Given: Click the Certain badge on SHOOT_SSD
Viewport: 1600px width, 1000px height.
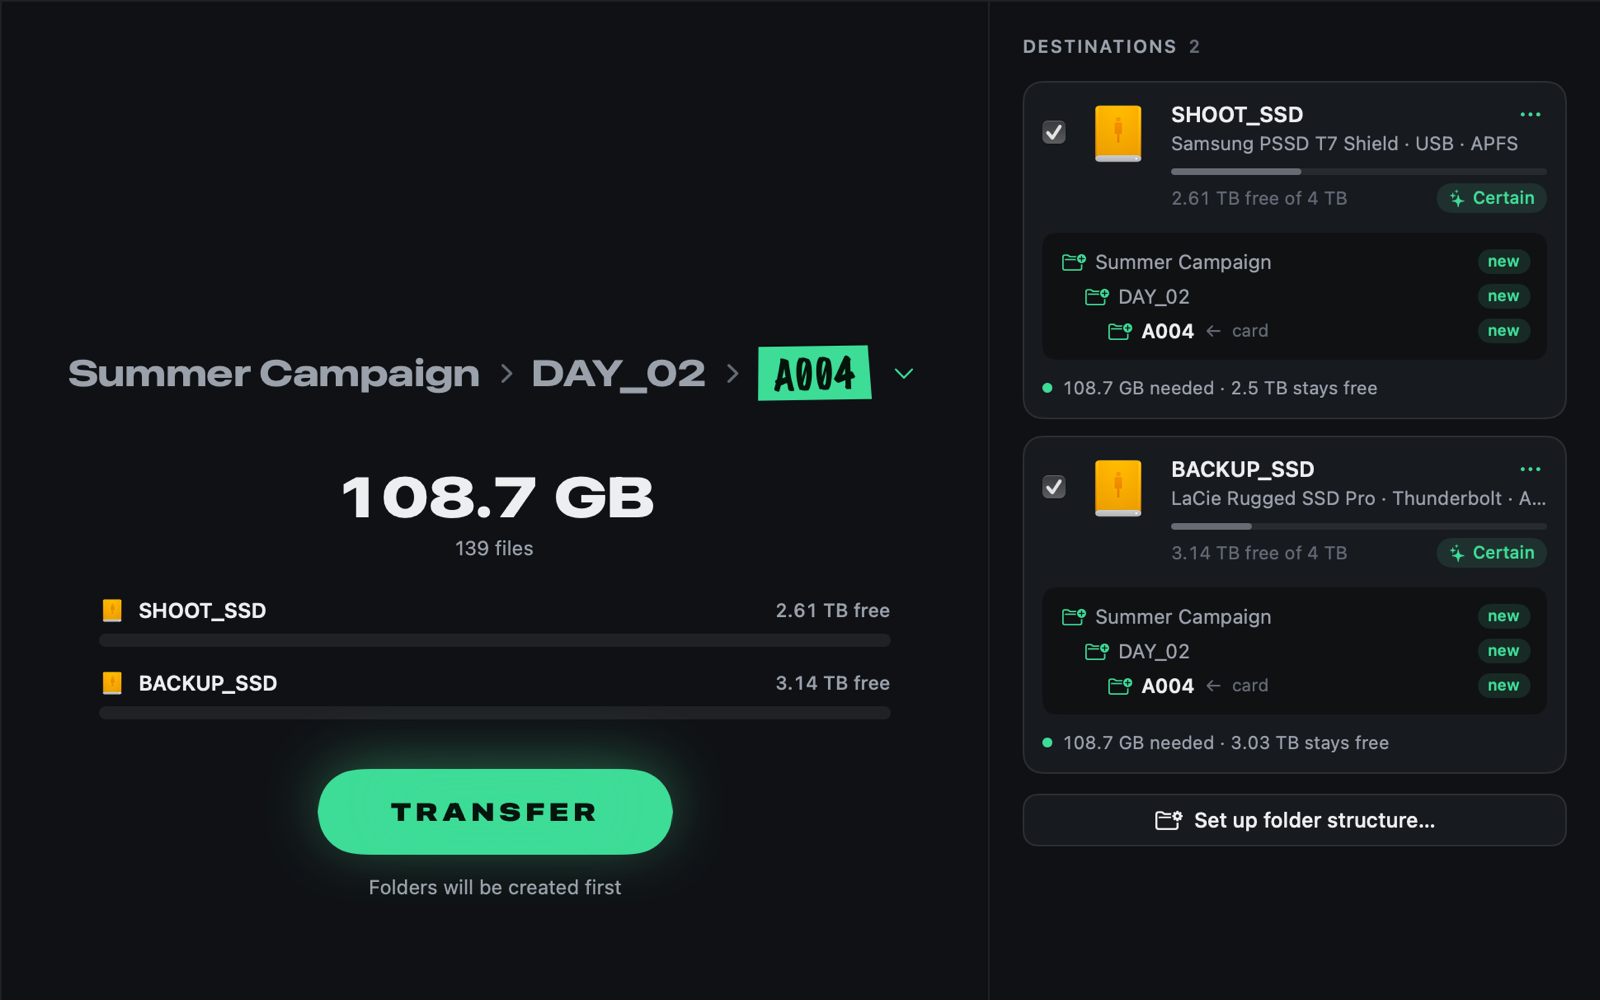Looking at the screenshot, I should tap(1492, 198).
